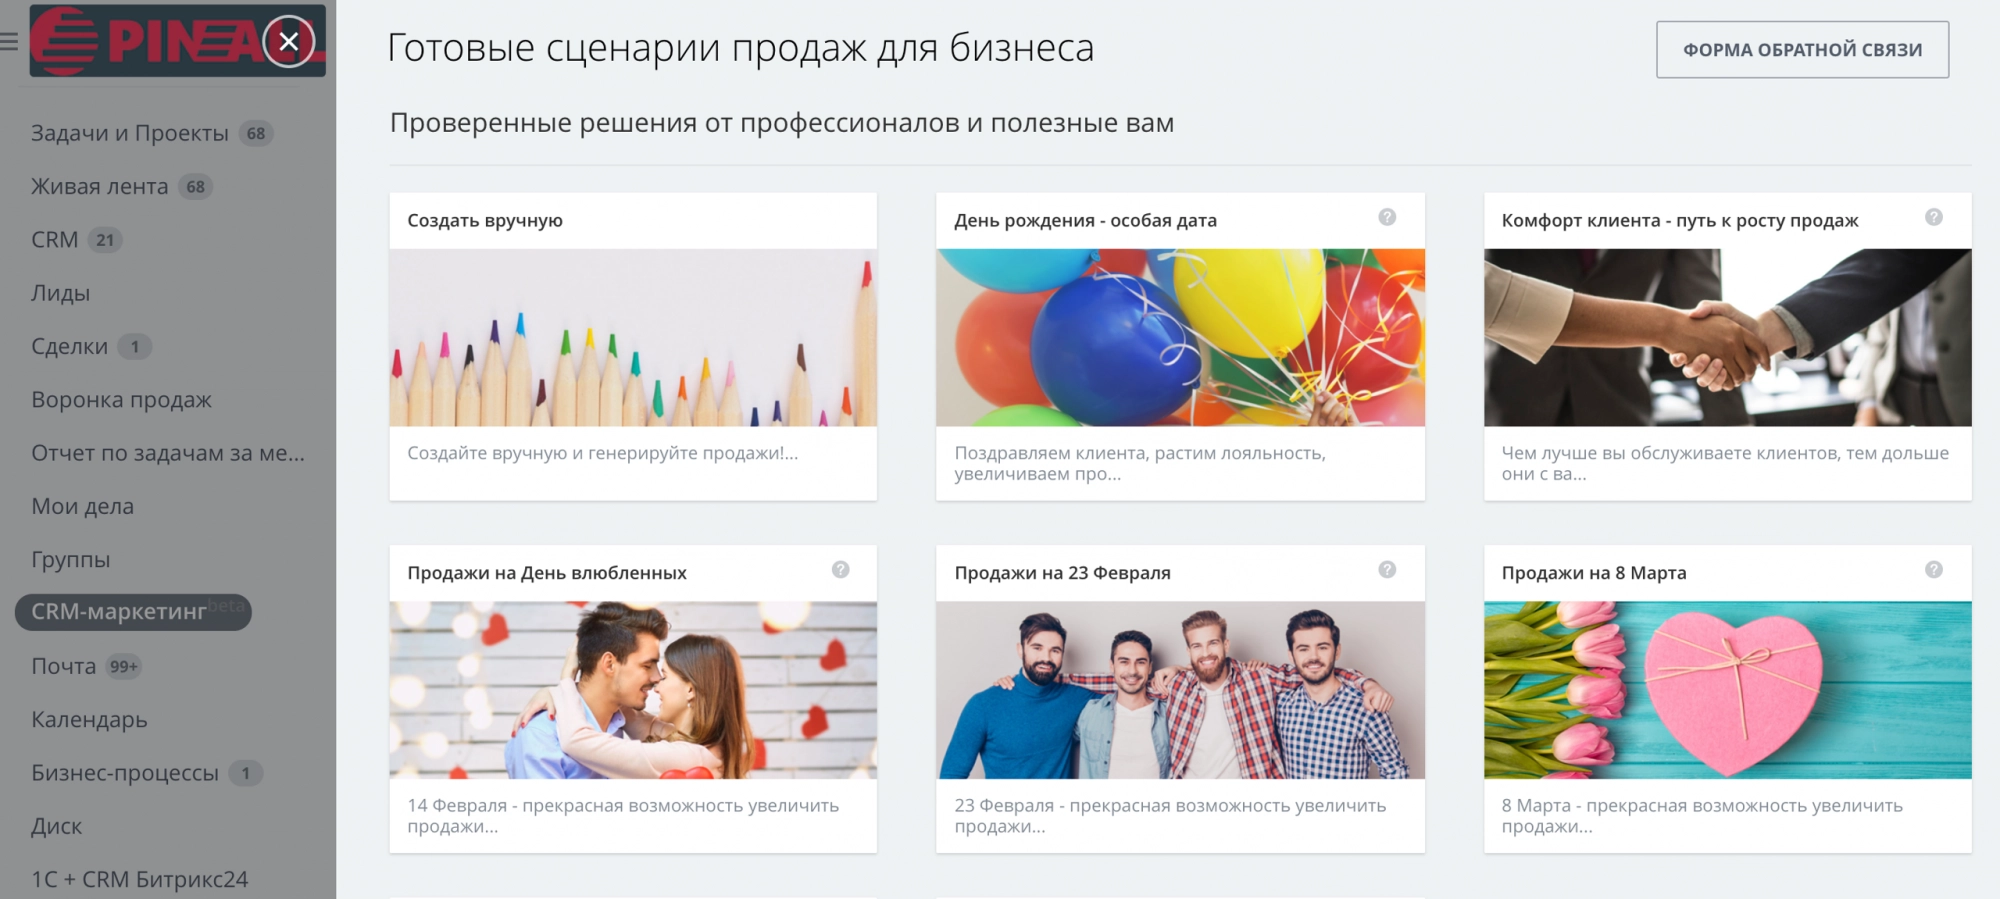
Task: Click the handshake image on Комфорт клиента card
Action: point(1727,337)
